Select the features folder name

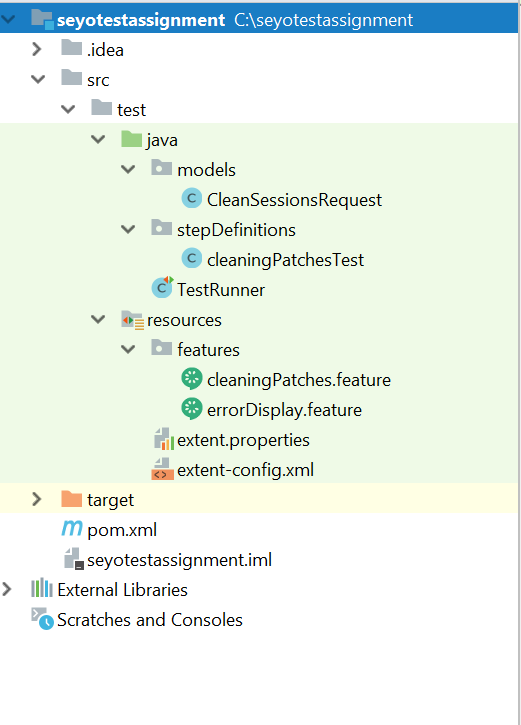[x=208, y=350]
